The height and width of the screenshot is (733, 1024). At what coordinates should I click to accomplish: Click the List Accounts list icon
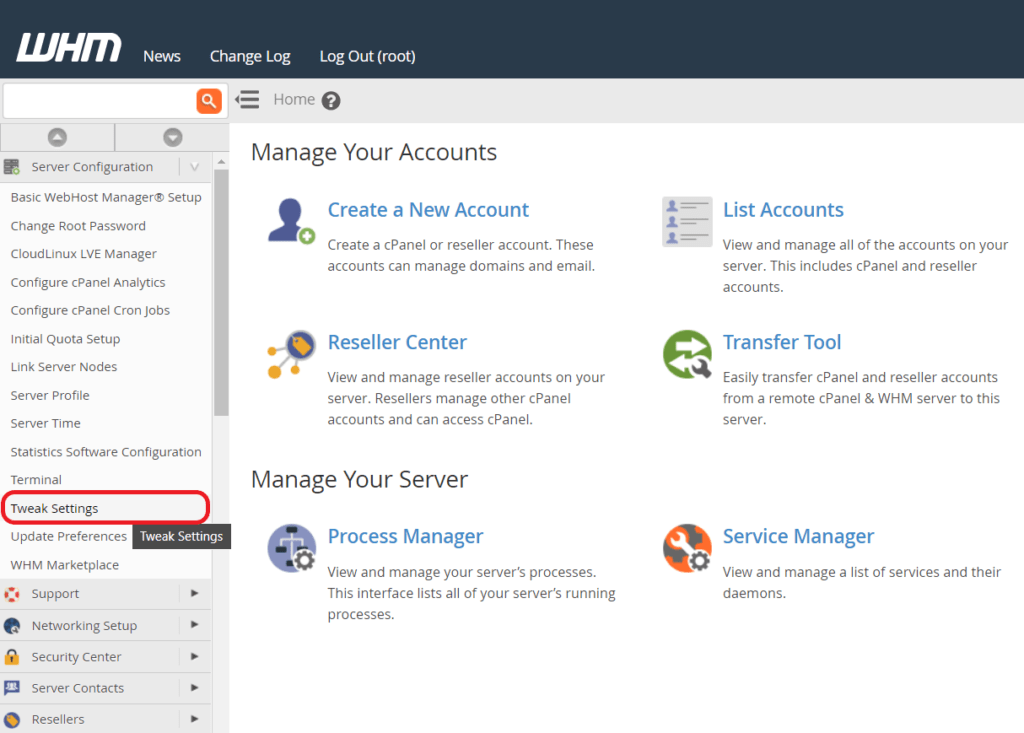coord(687,221)
